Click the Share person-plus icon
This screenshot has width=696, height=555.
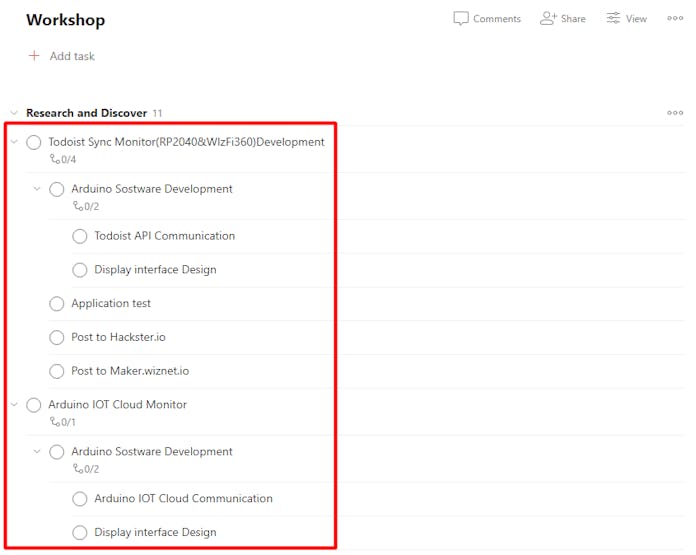click(x=548, y=18)
